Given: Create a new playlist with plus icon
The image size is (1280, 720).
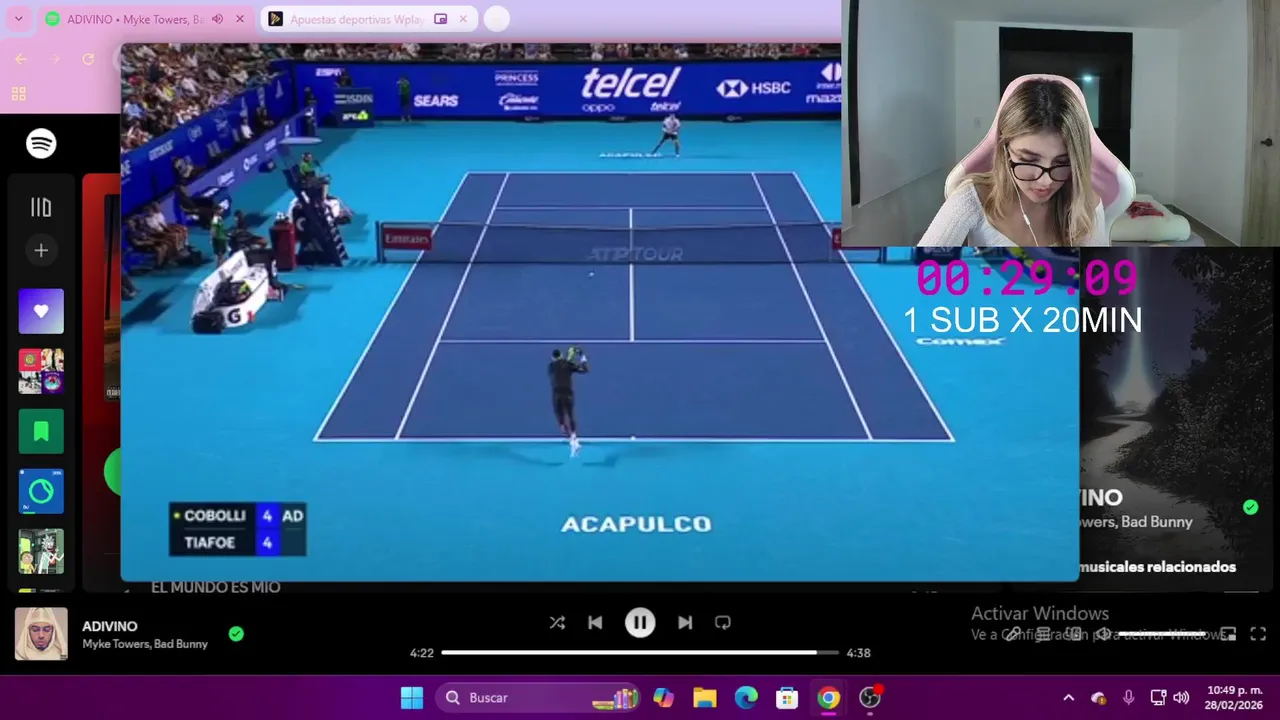Looking at the screenshot, I should point(41,251).
